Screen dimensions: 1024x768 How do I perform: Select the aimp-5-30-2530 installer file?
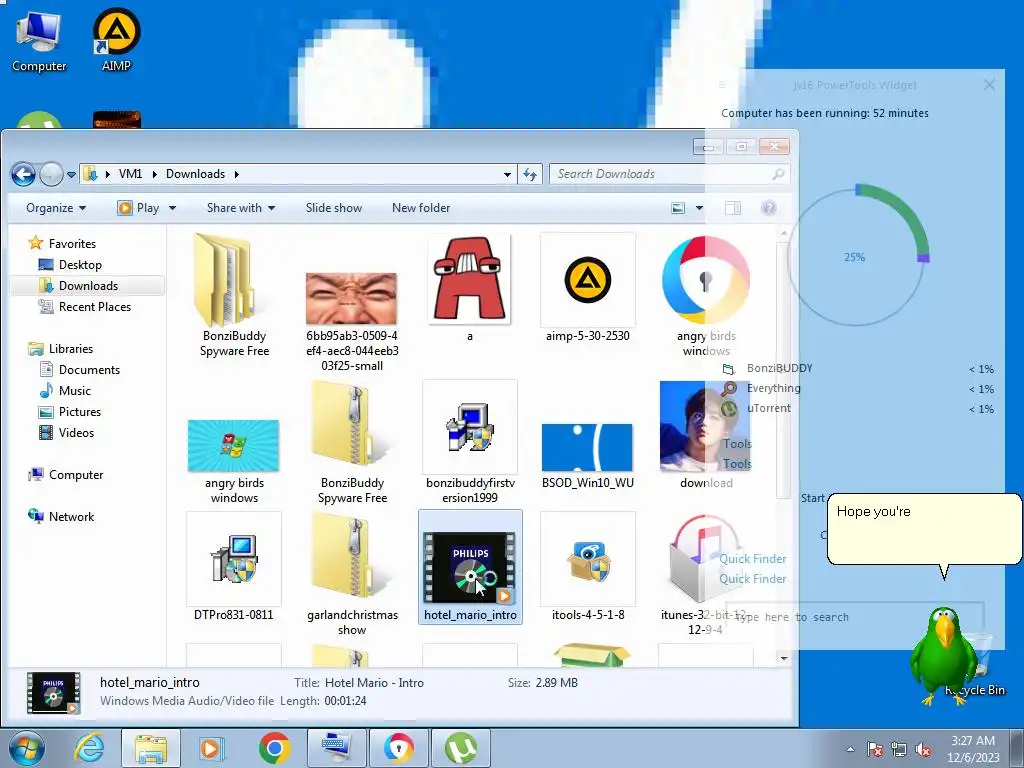[x=588, y=289]
